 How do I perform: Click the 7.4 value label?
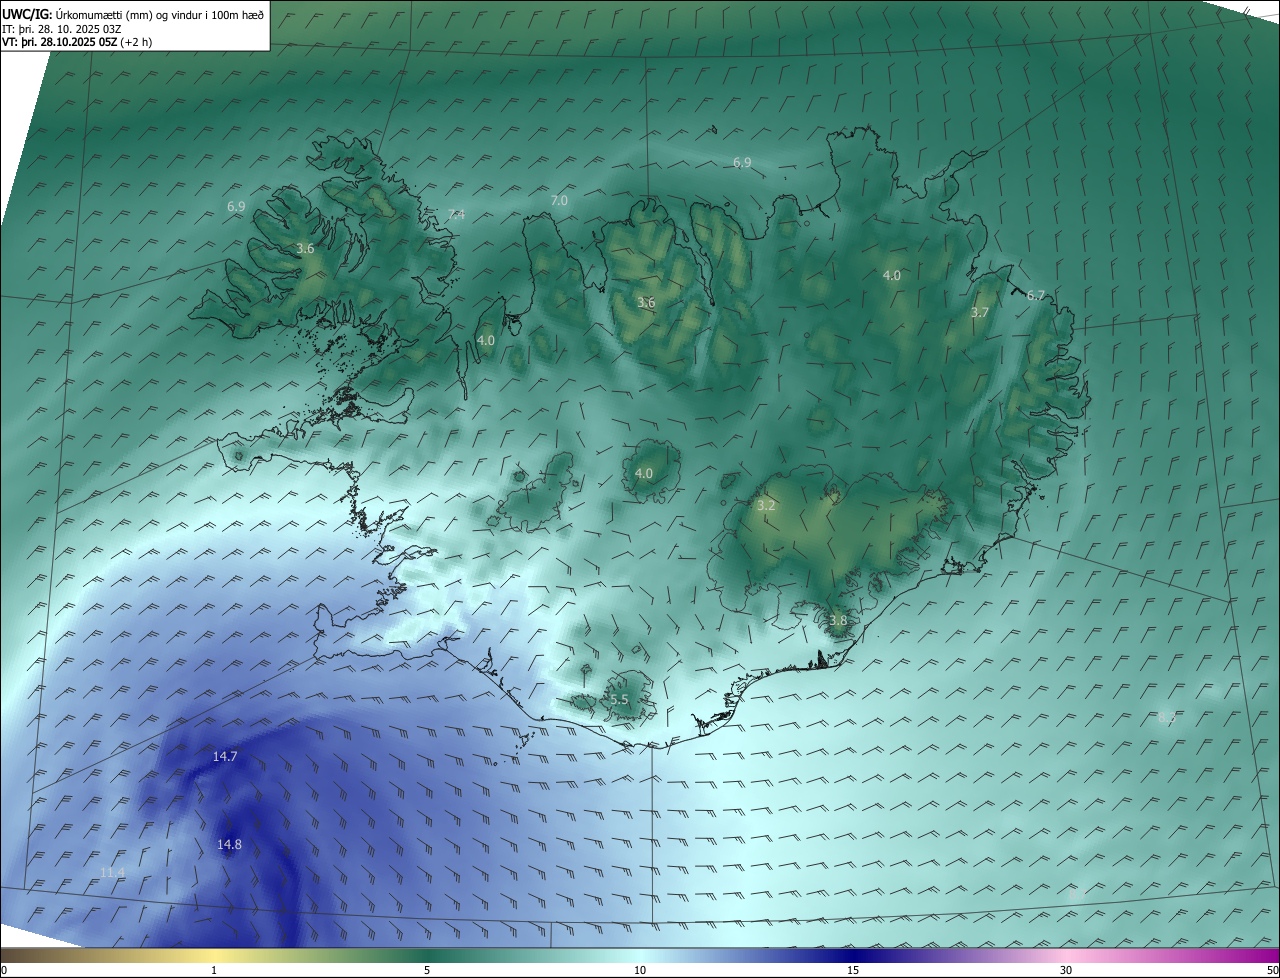[x=456, y=214]
